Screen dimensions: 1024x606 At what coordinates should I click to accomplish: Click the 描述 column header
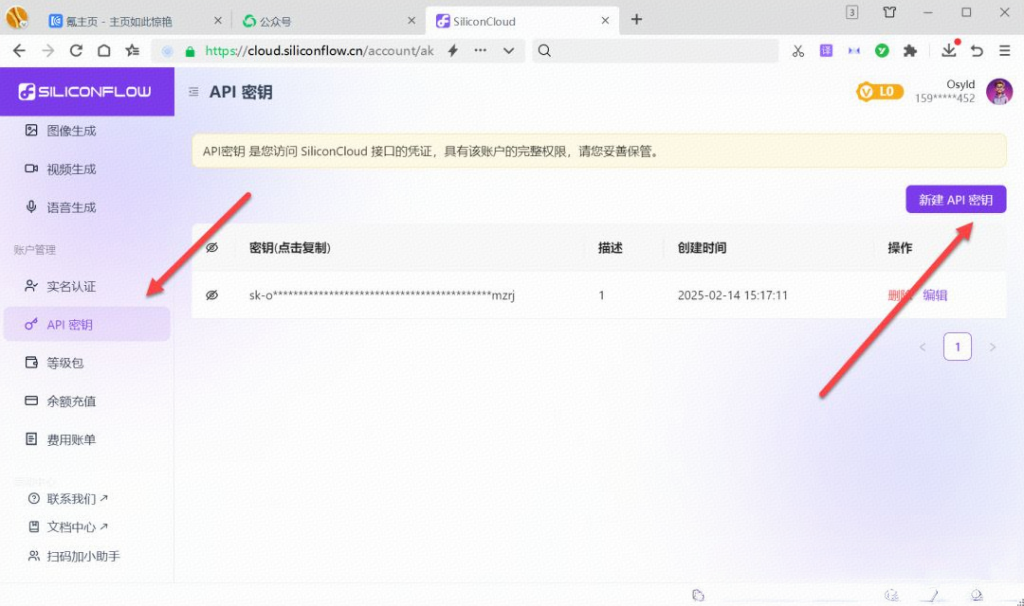point(611,248)
